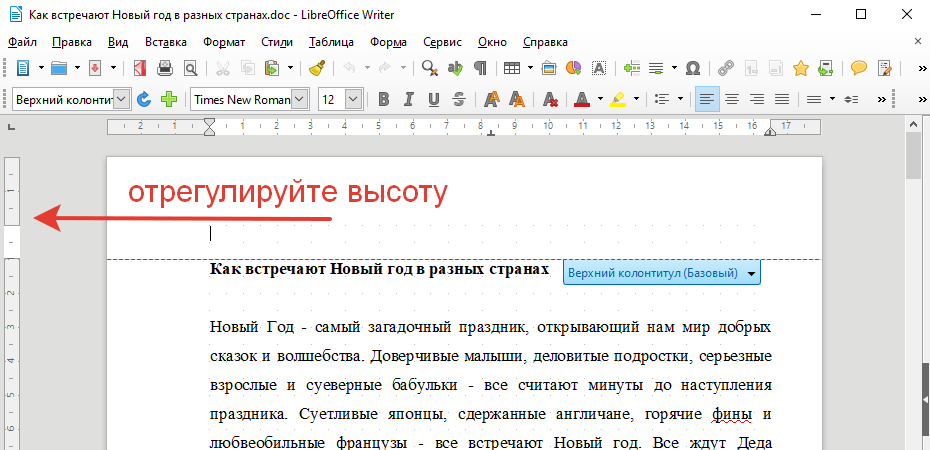Select the Clone Formatting paintbrush
930x450 pixels.
(x=317, y=68)
